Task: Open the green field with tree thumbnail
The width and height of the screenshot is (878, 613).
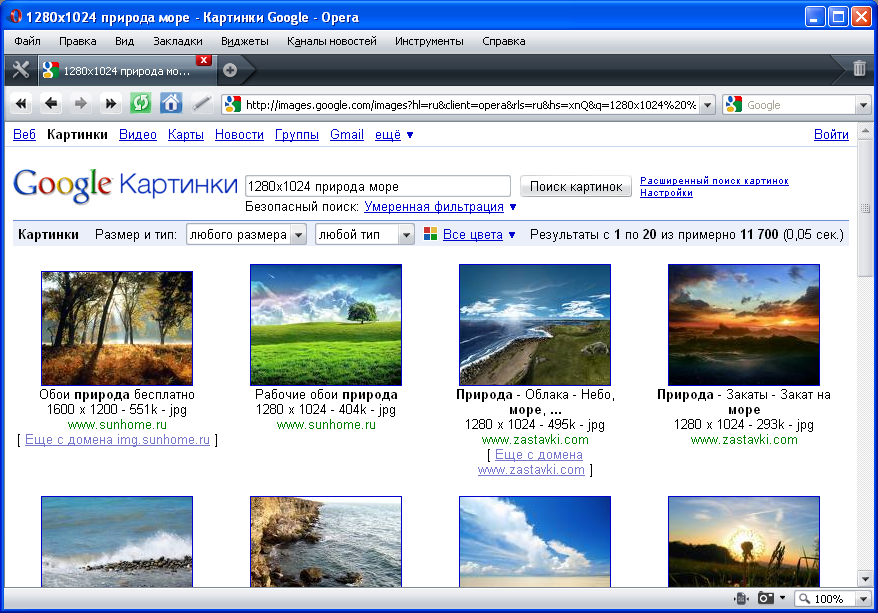Action: click(326, 325)
